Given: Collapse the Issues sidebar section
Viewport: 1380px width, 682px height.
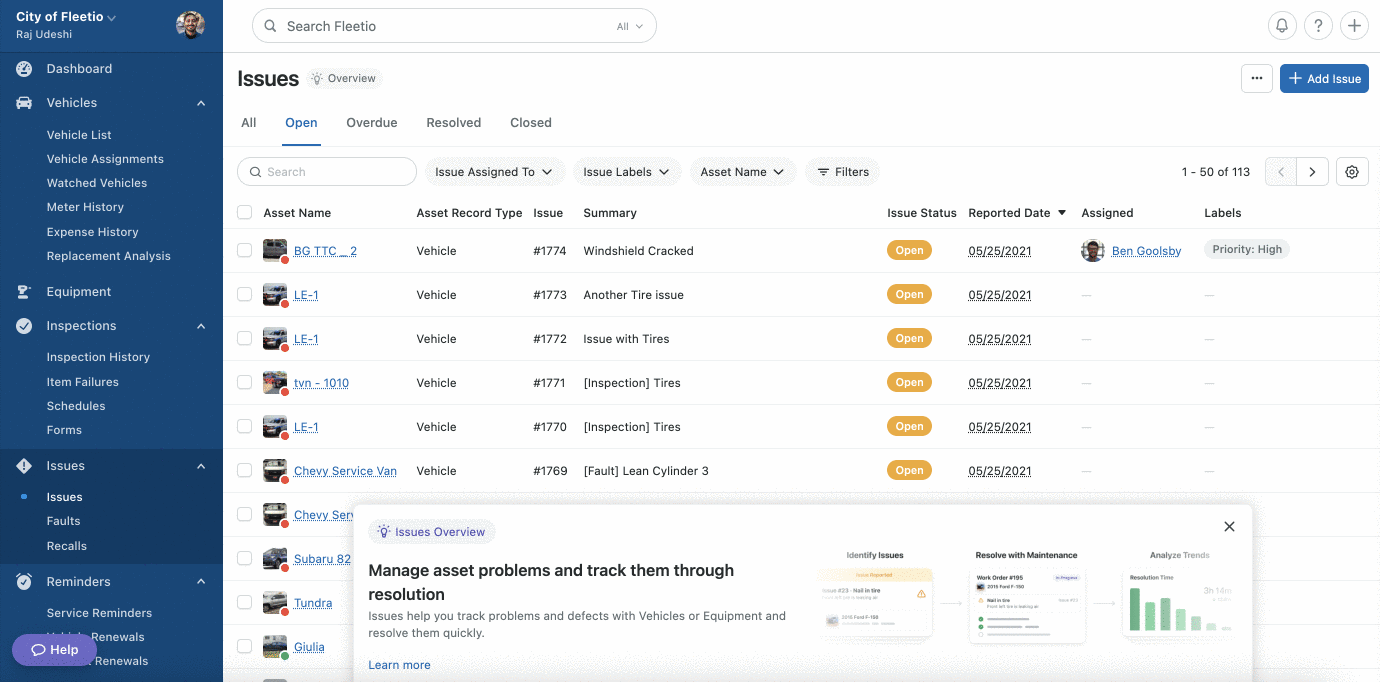Looking at the screenshot, I should pyautogui.click(x=201, y=466).
